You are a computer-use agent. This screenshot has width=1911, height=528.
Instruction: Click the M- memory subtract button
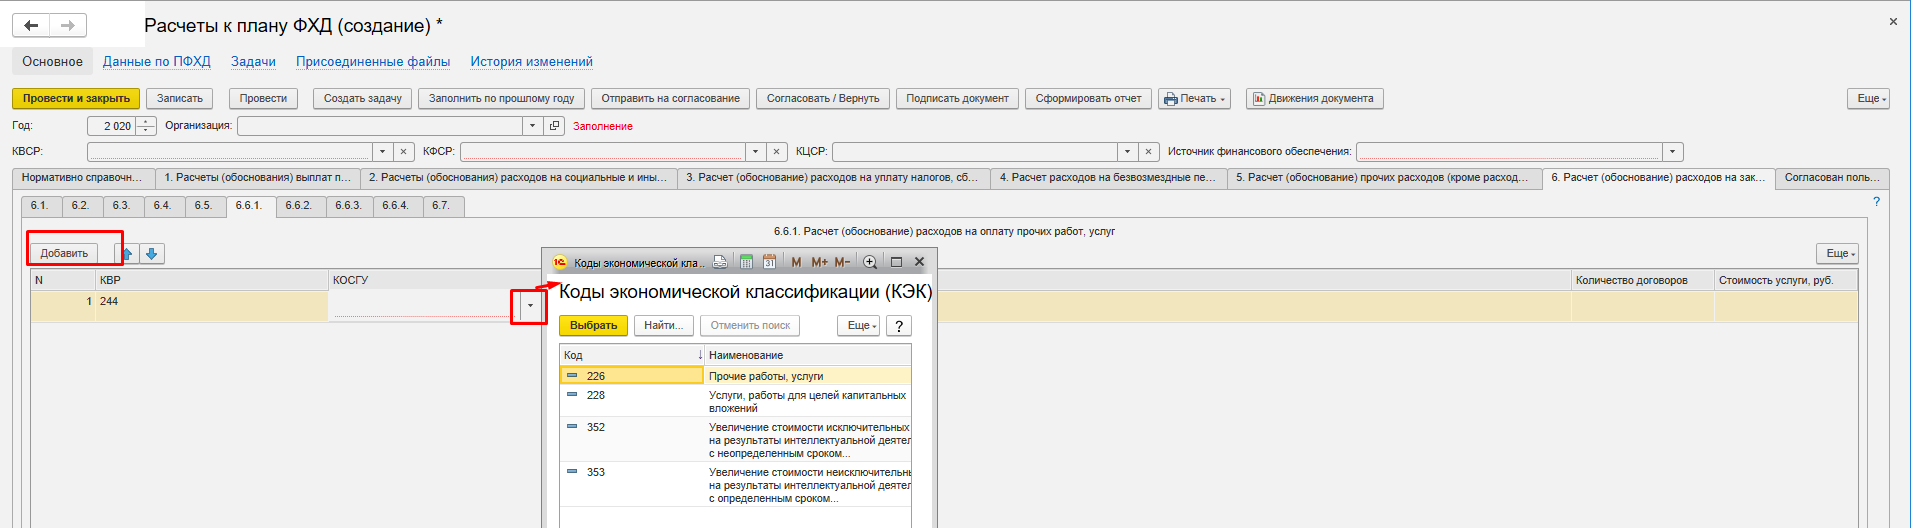tap(842, 262)
